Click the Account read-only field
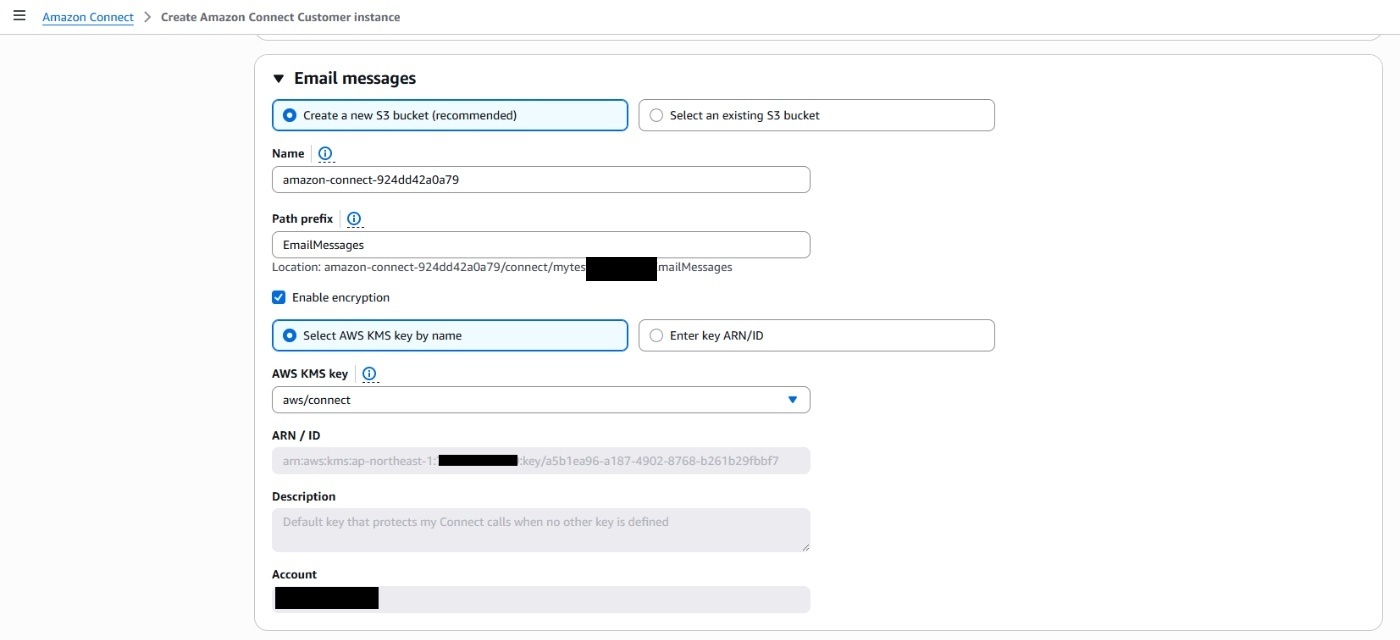This screenshot has height=640, width=1400. tap(541, 599)
